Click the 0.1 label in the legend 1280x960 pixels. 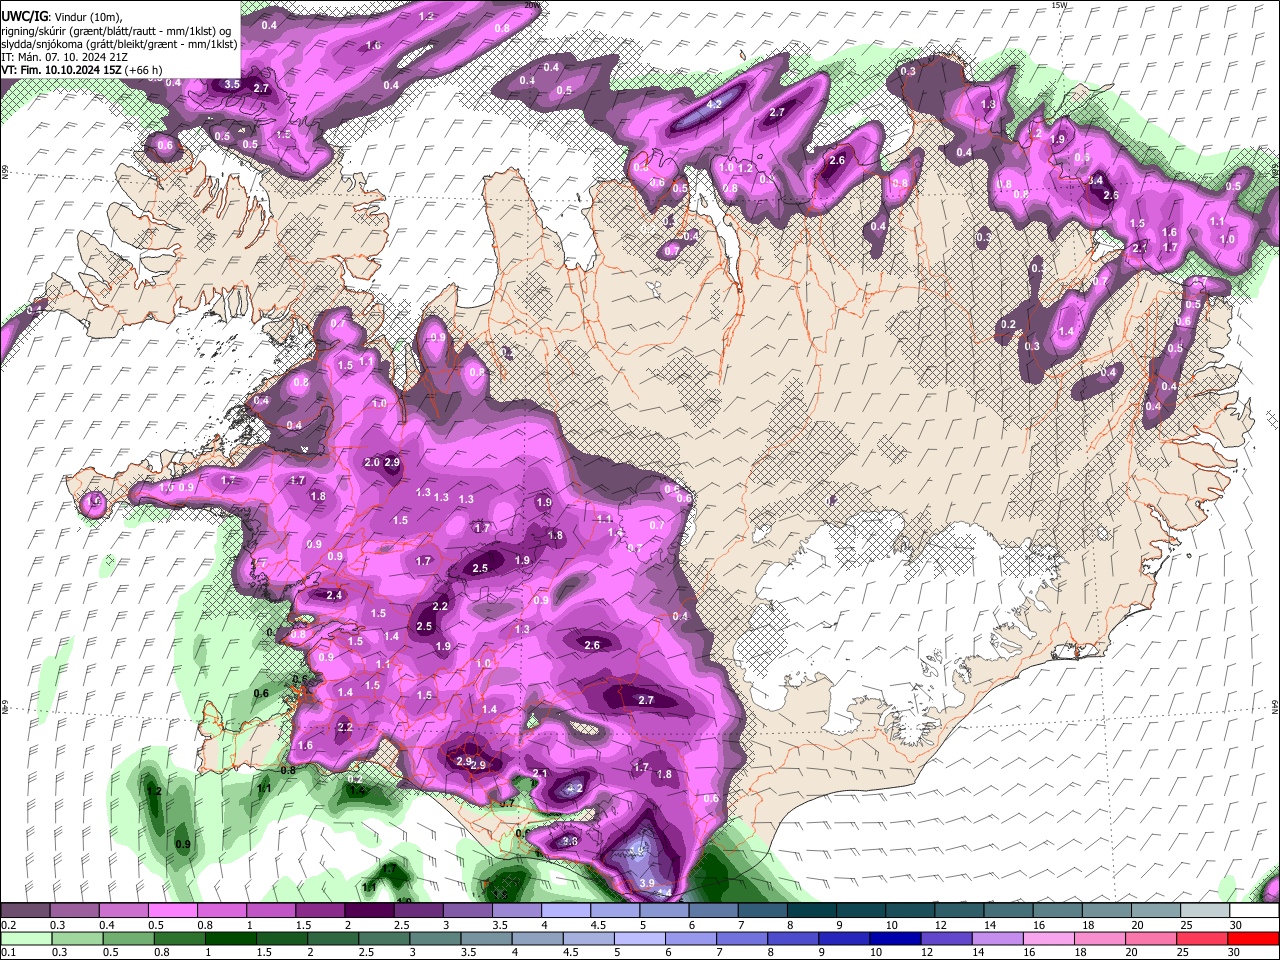click(9, 952)
